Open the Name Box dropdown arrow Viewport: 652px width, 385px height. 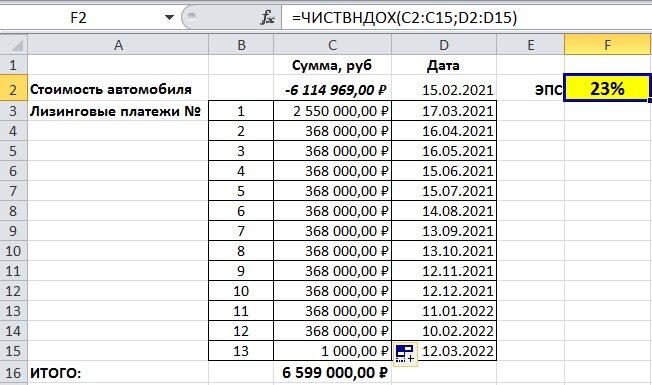click(169, 18)
